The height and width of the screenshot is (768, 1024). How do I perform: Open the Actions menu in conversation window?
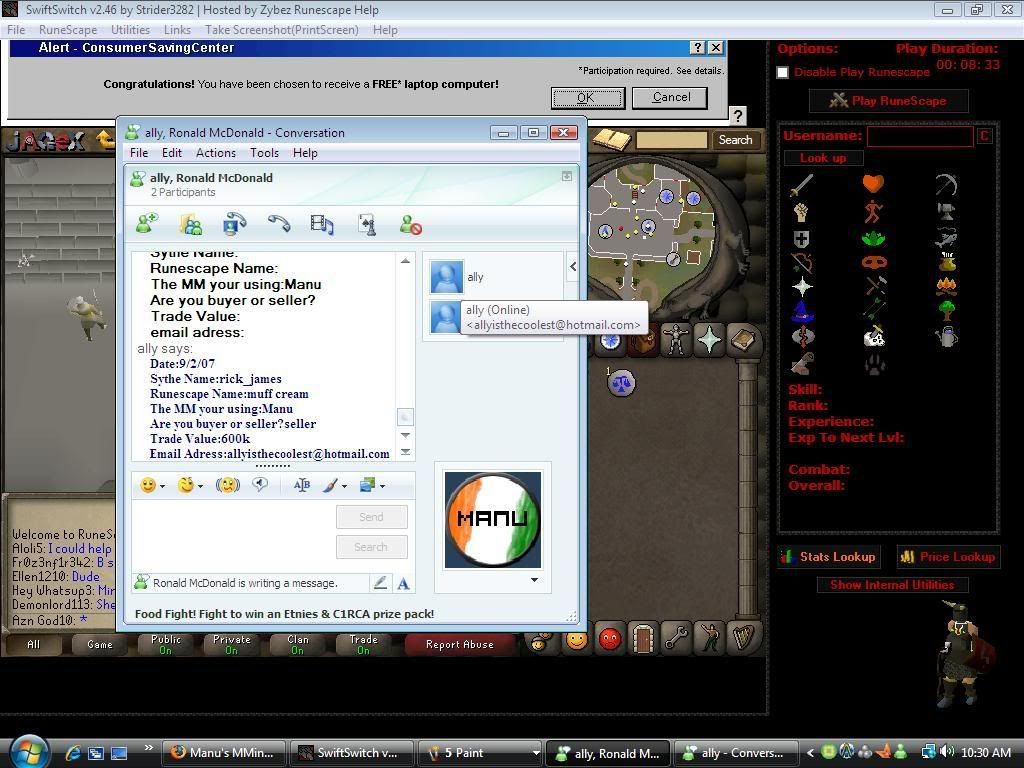216,153
